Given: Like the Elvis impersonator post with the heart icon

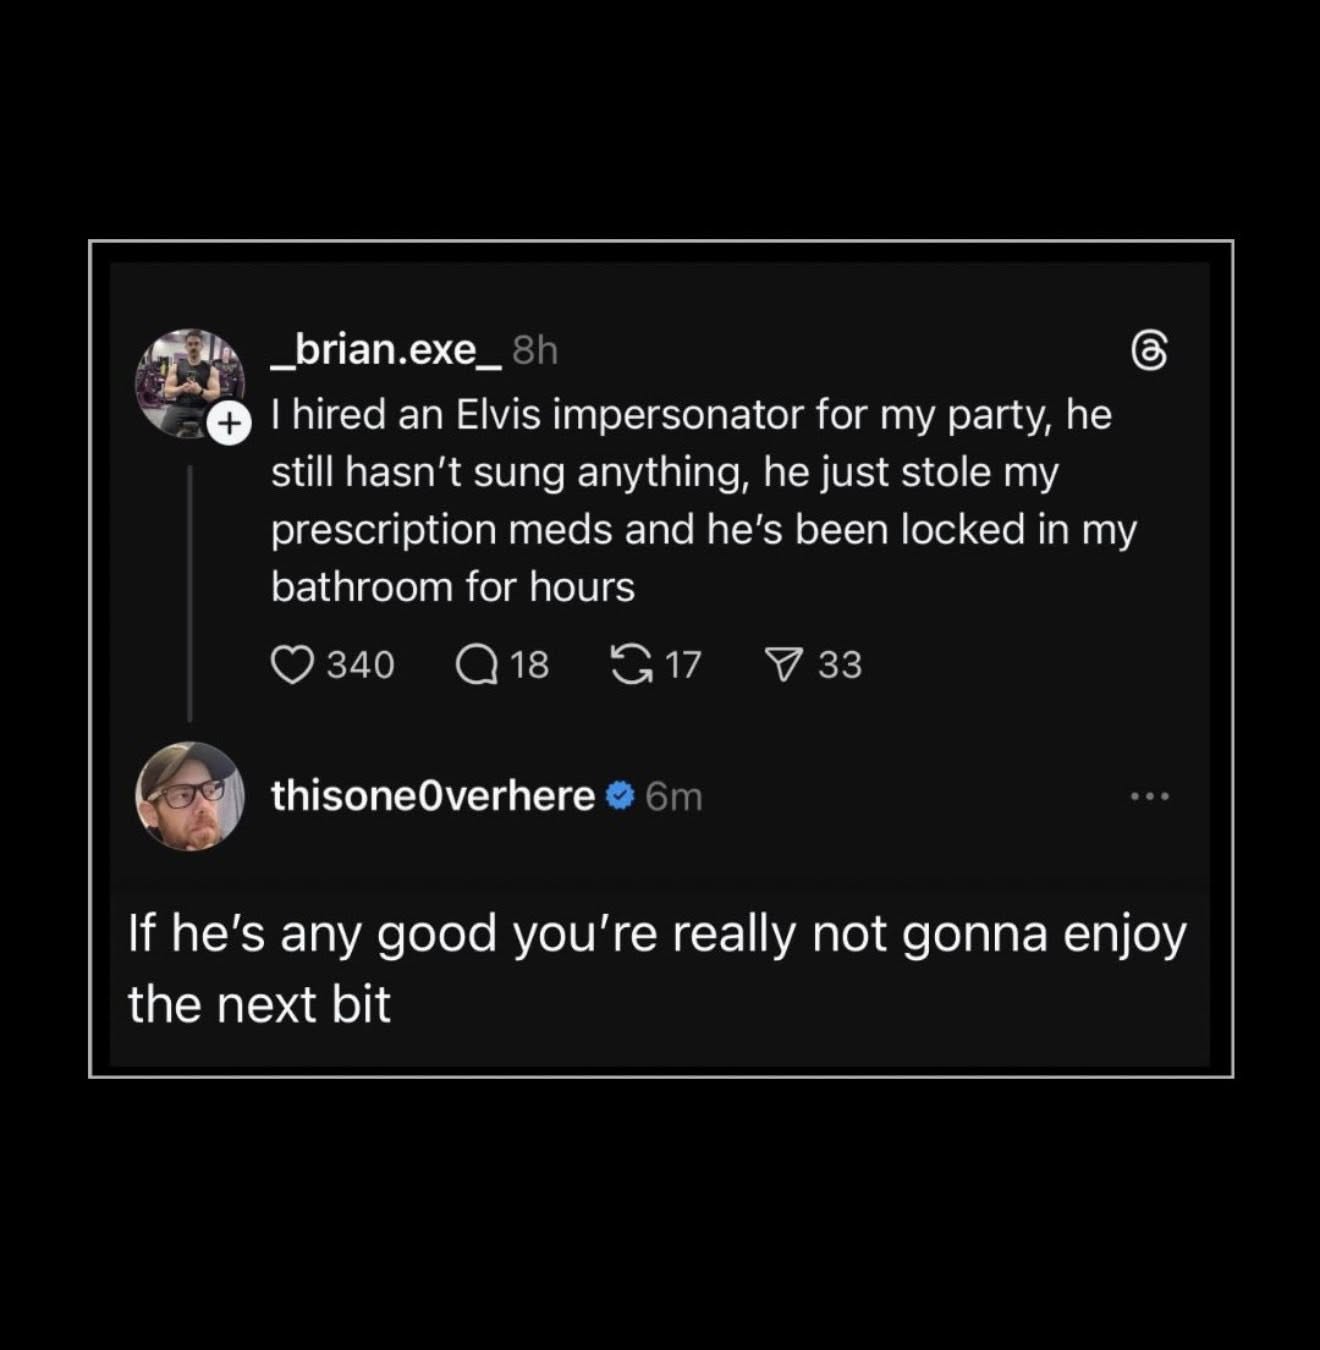Looking at the screenshot, I should [x=291, y=665].
